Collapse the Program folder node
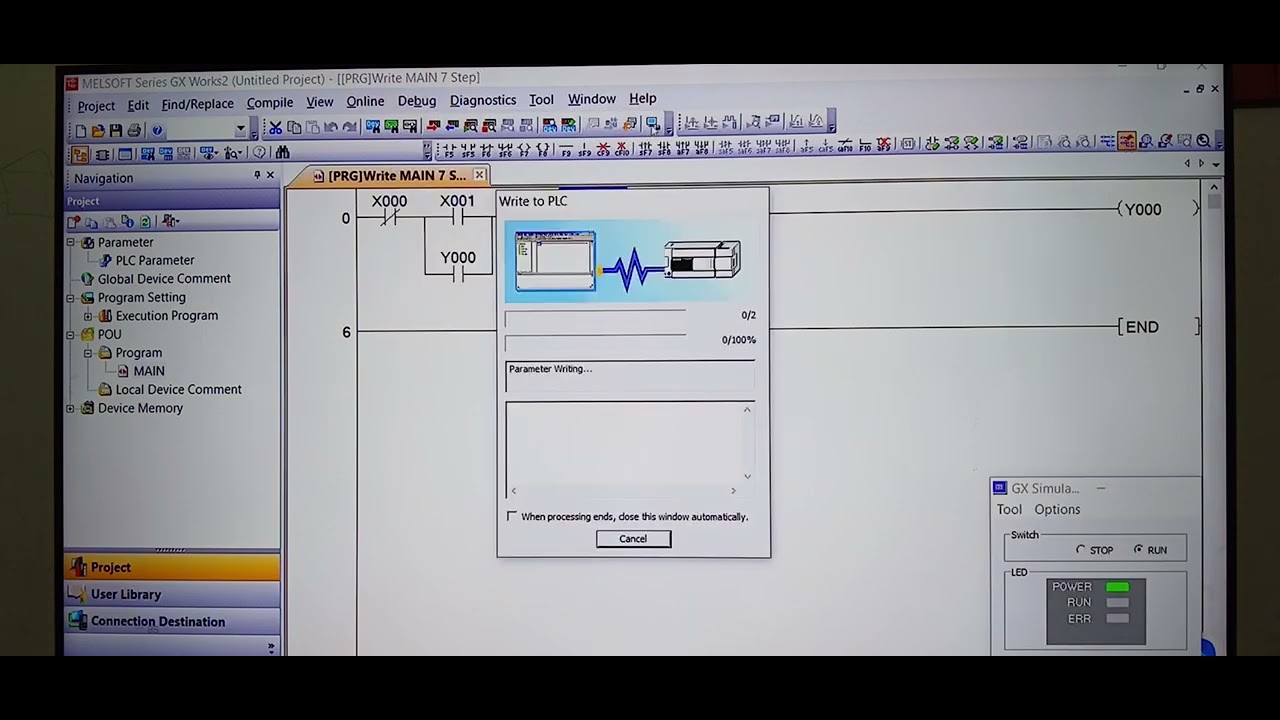The width and height of the screenshot is (1280, 720). coord(88,353)
